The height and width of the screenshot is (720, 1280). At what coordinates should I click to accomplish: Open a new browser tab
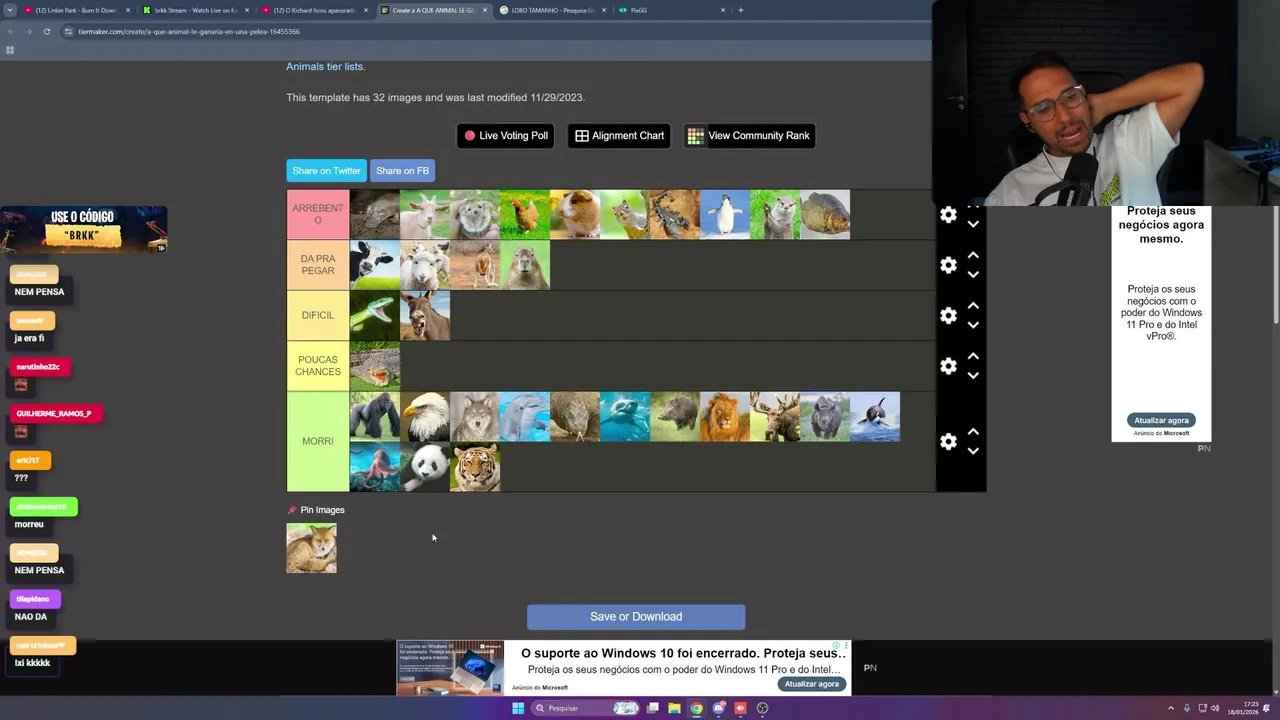click(x=741, y=10)
